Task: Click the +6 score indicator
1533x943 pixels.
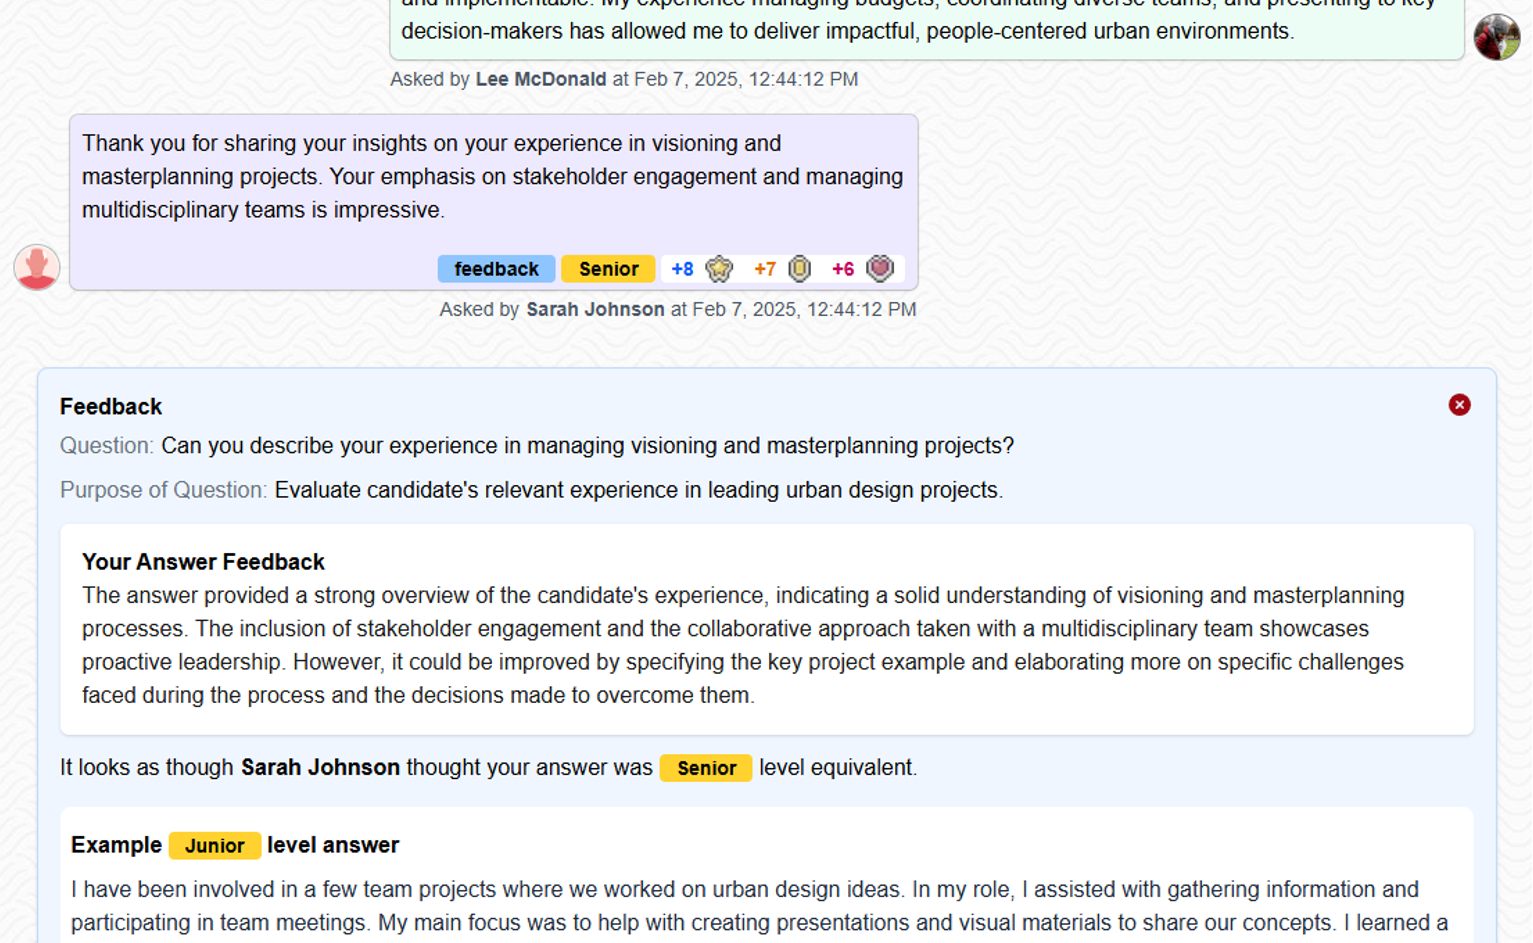Action: pos(842,268)
